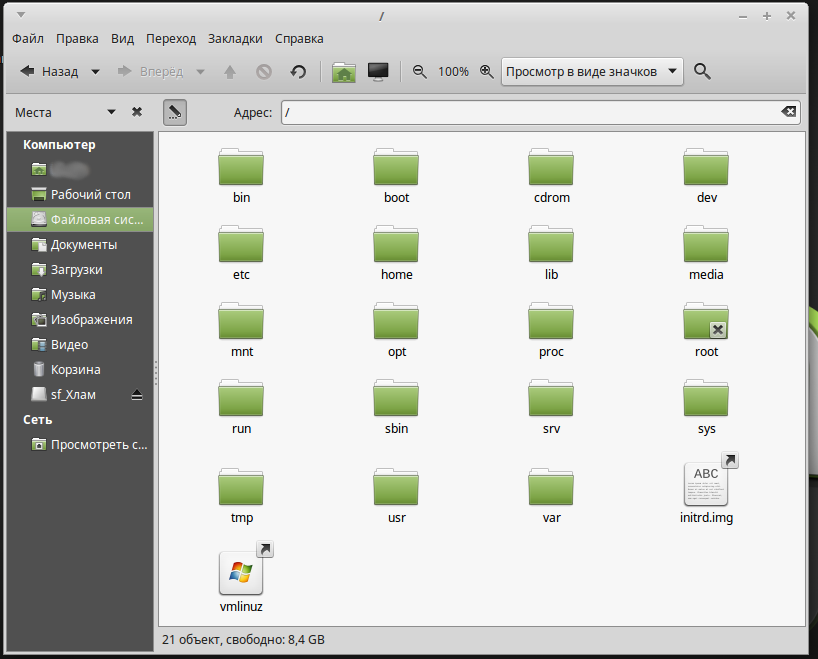This screenshot has height=659, width=818.
Task: Select the media folder icon
Action: coord(706,244)
